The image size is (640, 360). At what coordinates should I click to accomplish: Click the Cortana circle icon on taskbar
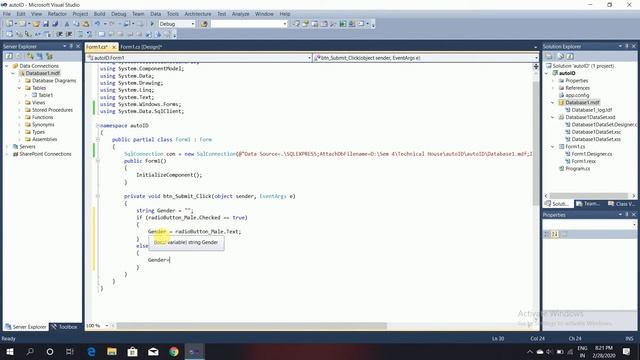point(50,351)
